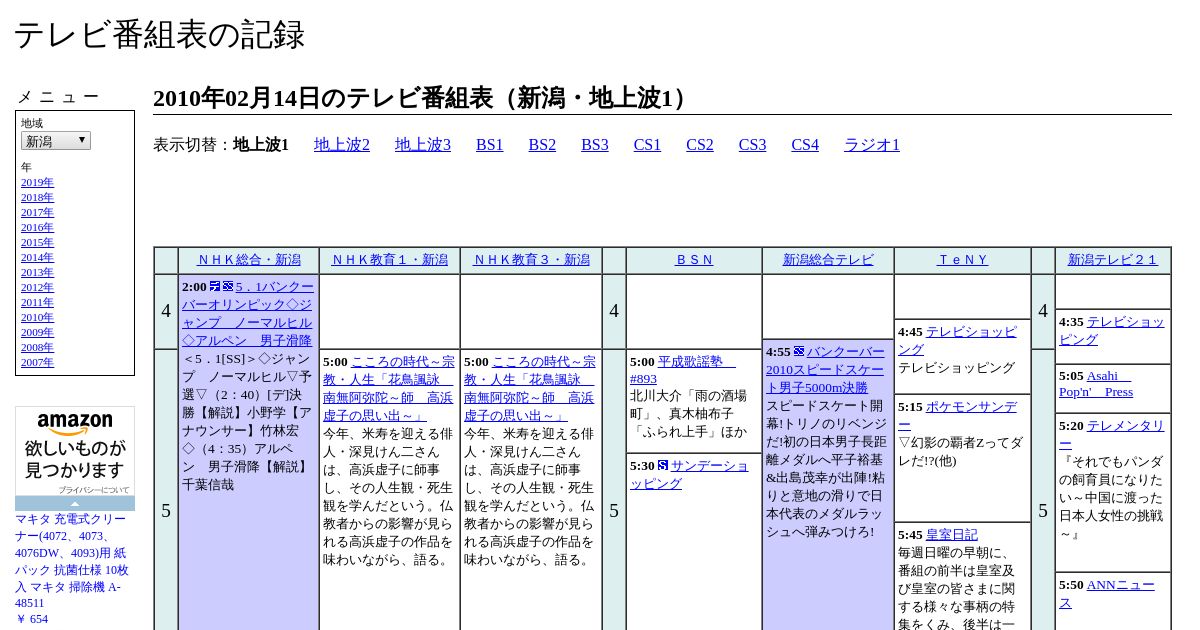Screen dimensions: 1200x630
Task: Open 5:20 テレメンタリー program link
Action: [1112, 434]
